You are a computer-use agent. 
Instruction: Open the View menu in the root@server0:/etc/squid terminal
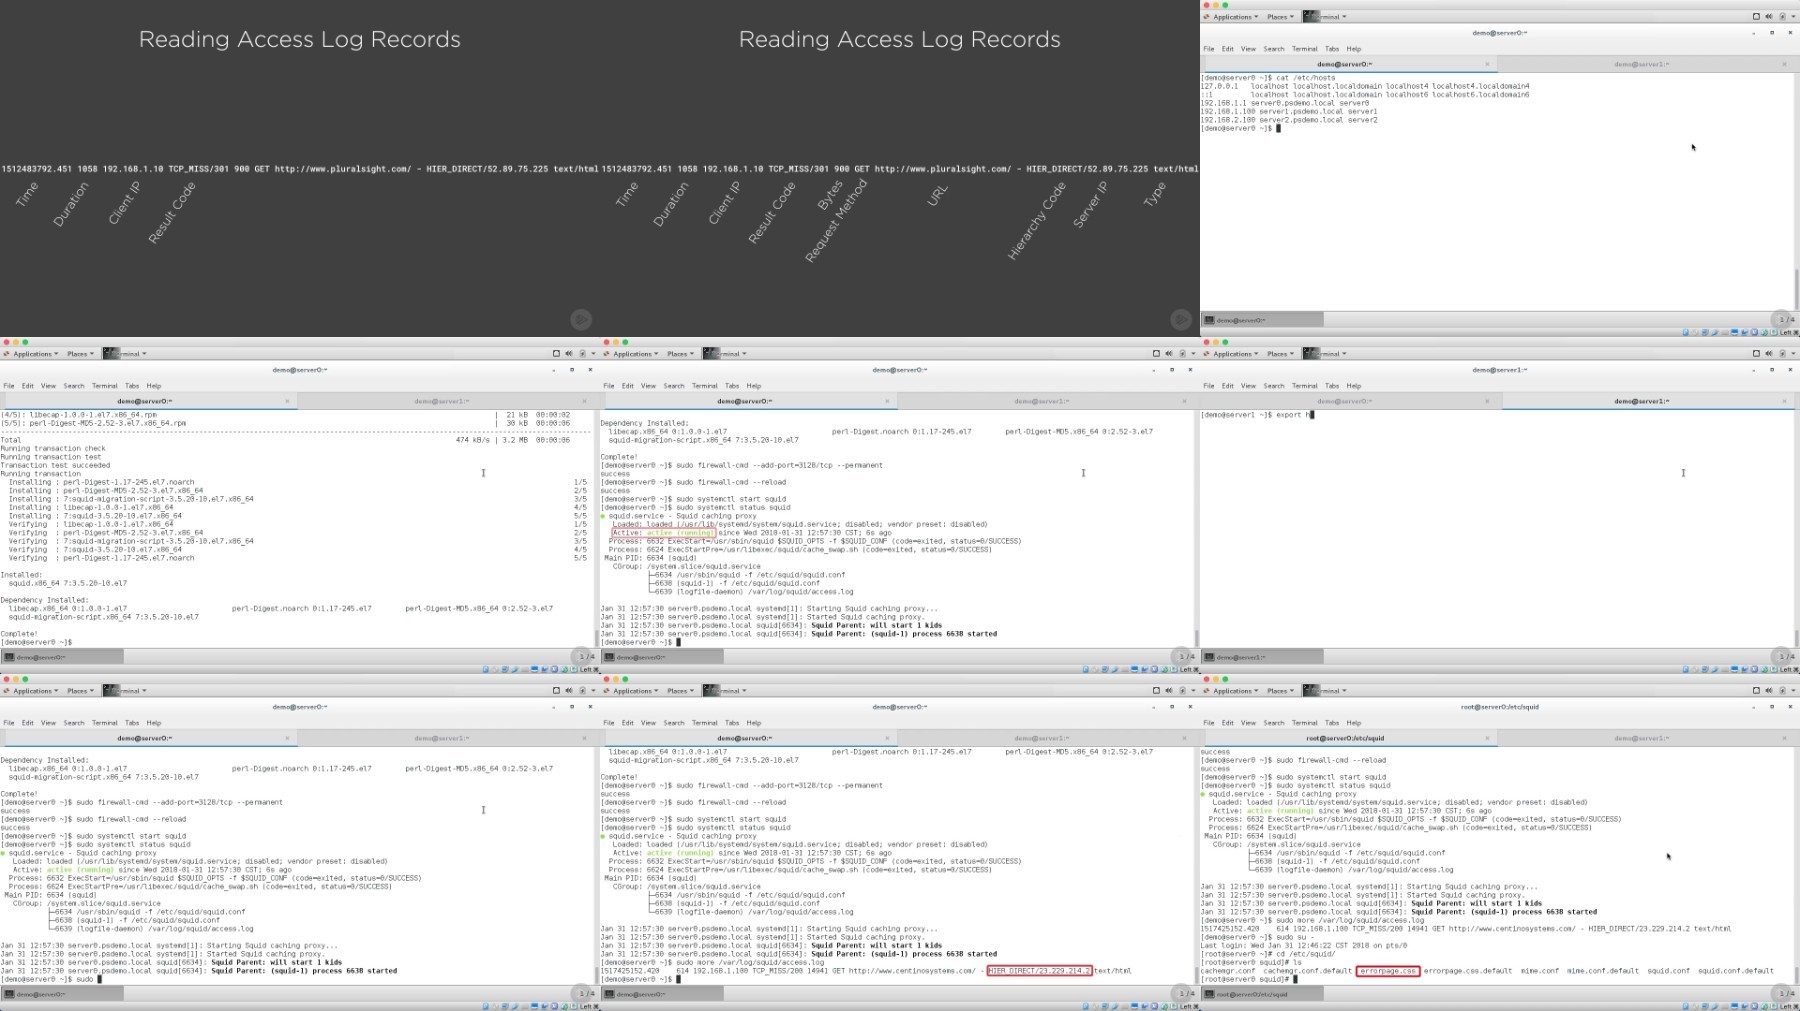tap(1248, 723)
